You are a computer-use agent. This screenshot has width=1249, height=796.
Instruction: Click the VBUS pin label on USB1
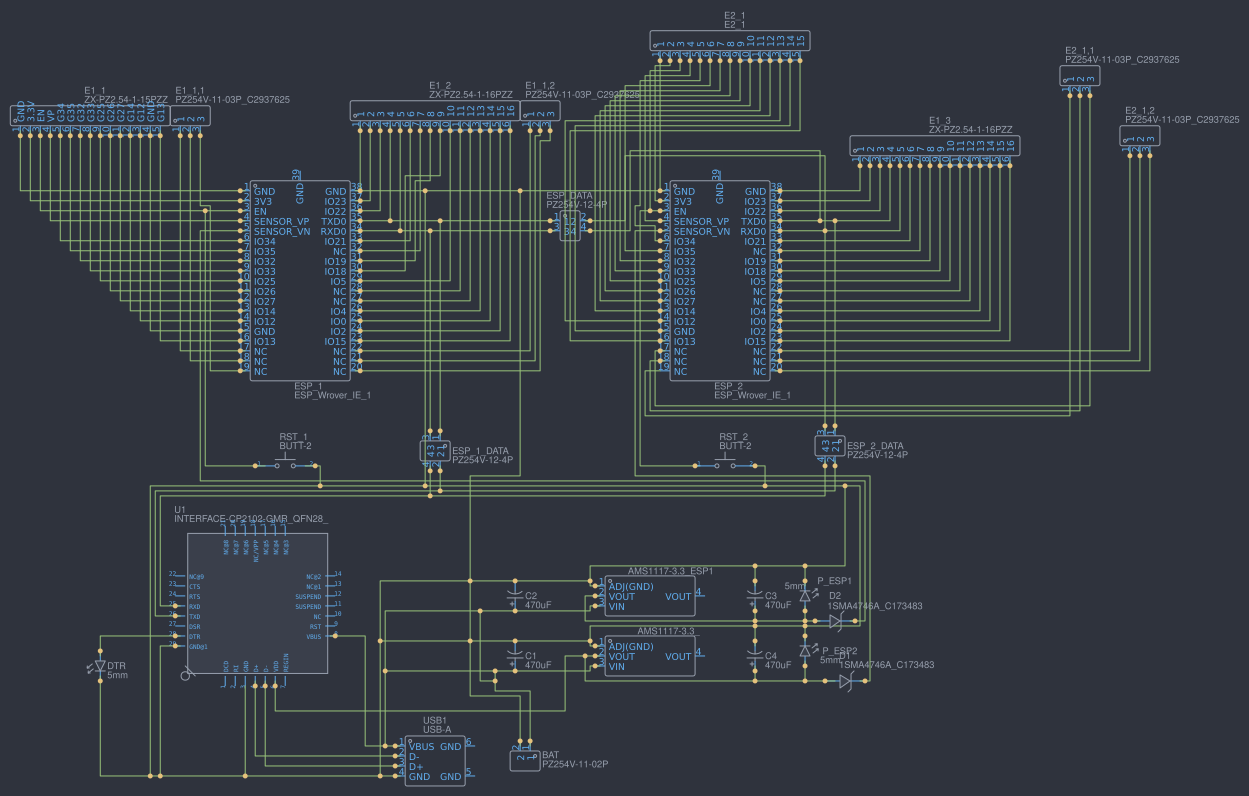[422, 746]
